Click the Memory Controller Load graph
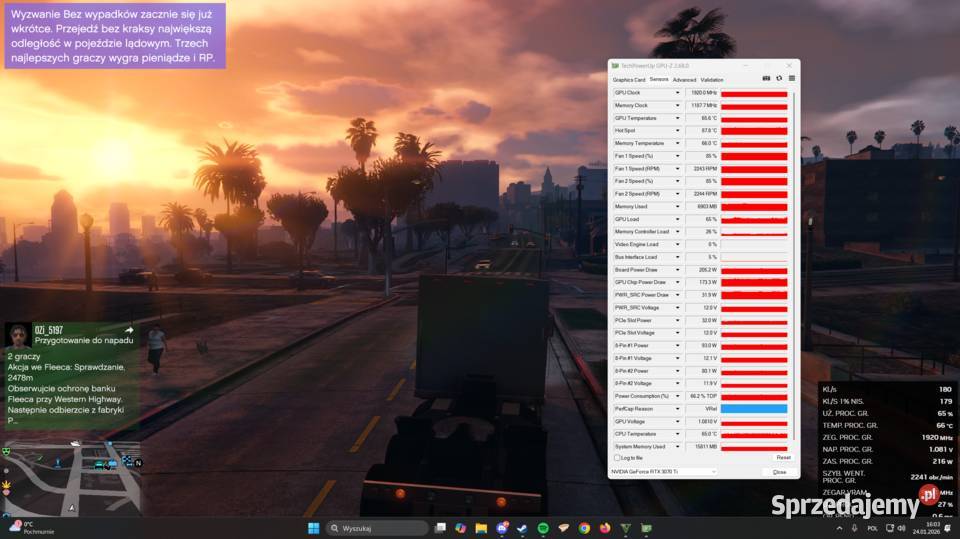Viewport: 960px width, 539px height. (x=754, y=232)
